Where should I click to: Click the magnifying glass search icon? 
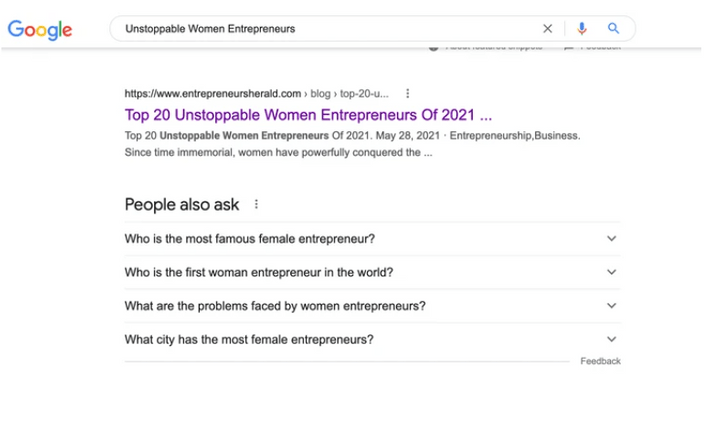[x=614, y=29]
